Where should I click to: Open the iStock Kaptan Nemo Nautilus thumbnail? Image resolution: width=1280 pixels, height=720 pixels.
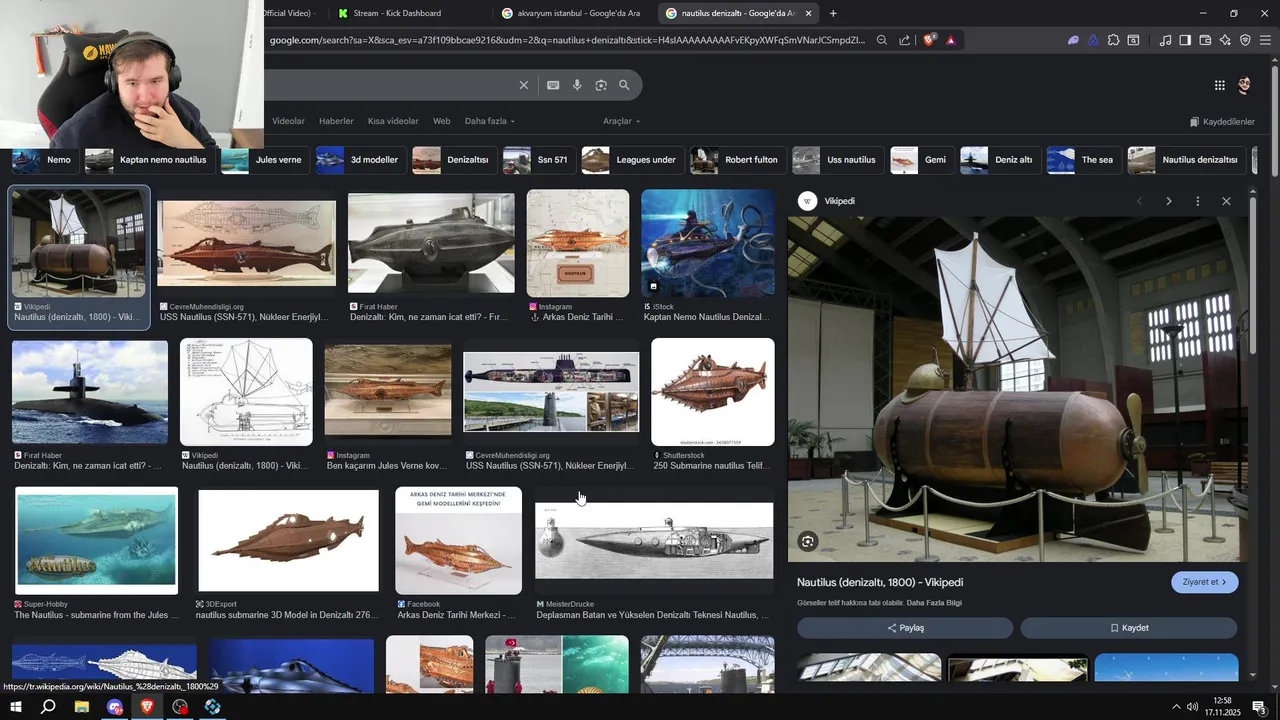tap(708, 243)
